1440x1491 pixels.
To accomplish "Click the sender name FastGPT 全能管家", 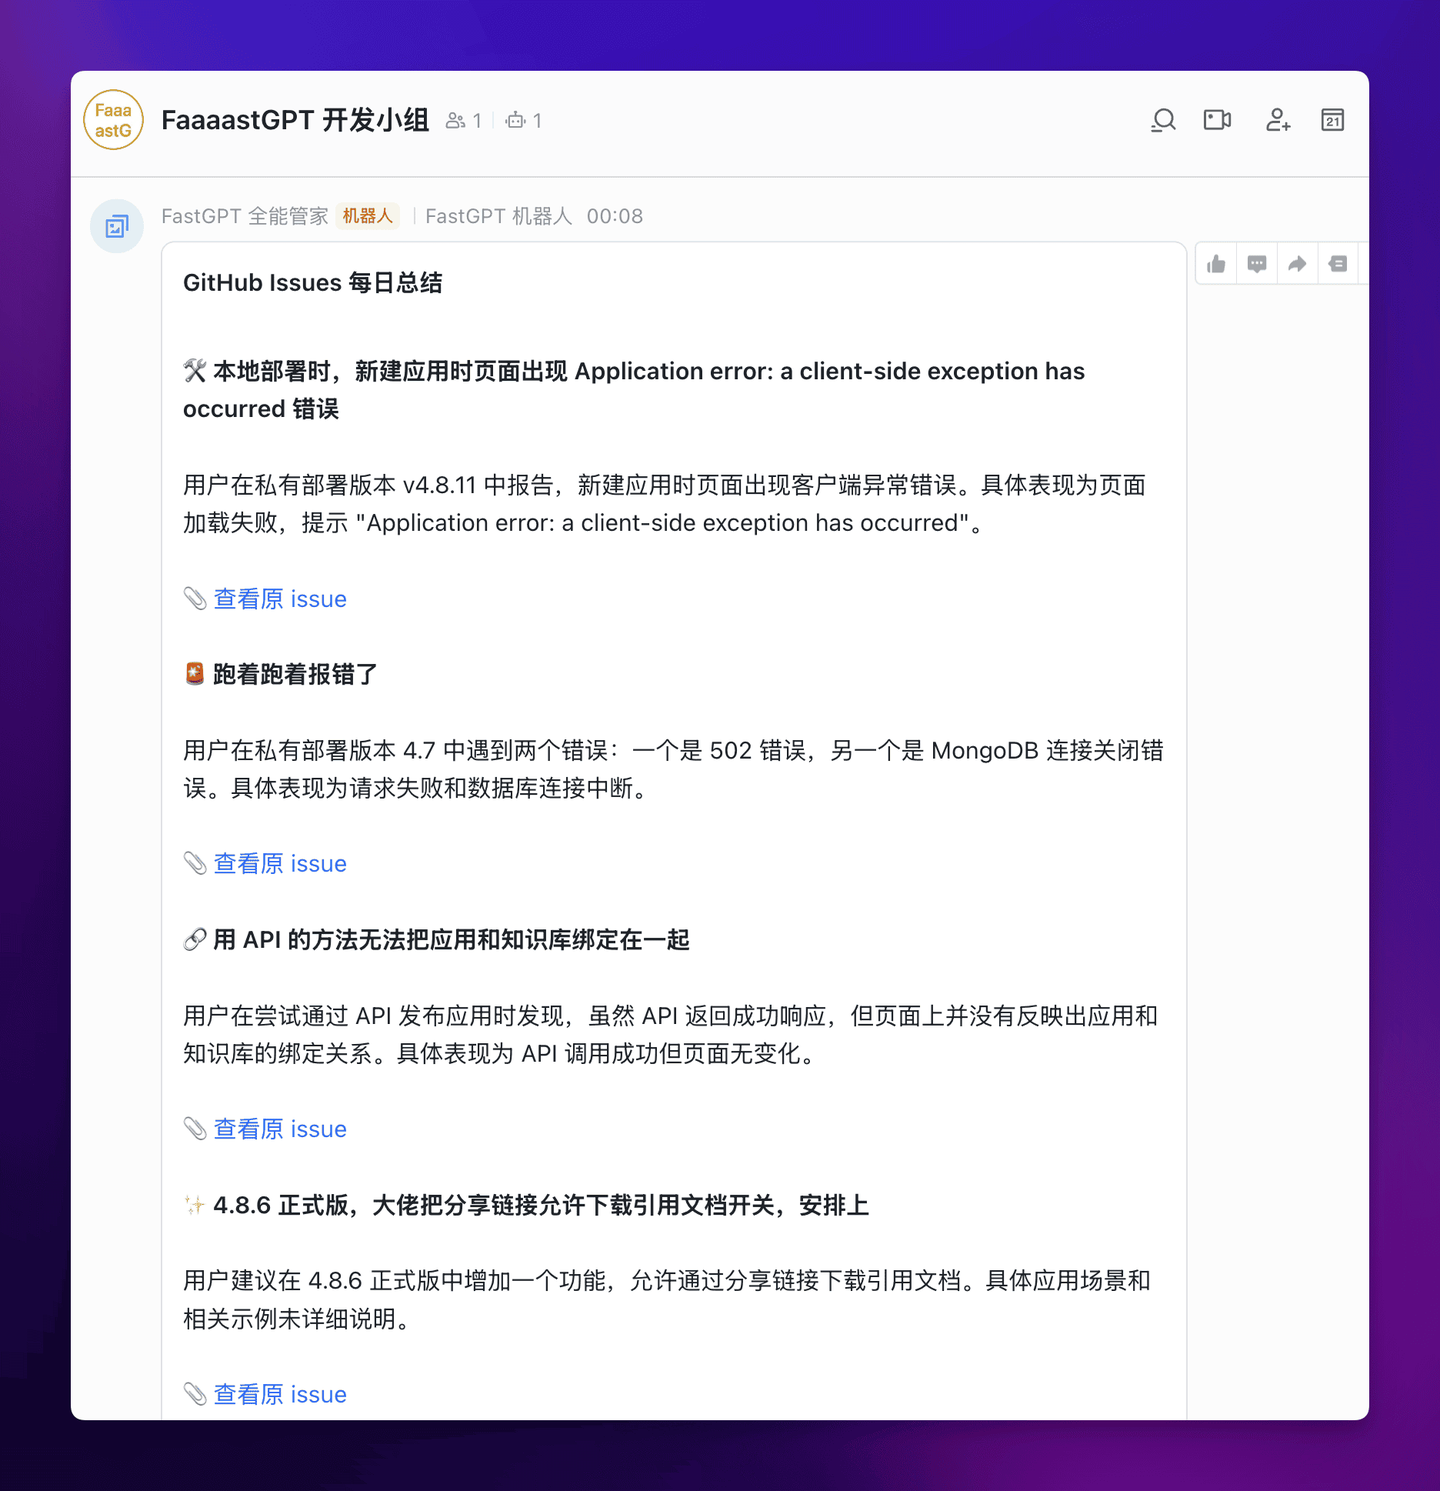I will [x=244, y=216].
